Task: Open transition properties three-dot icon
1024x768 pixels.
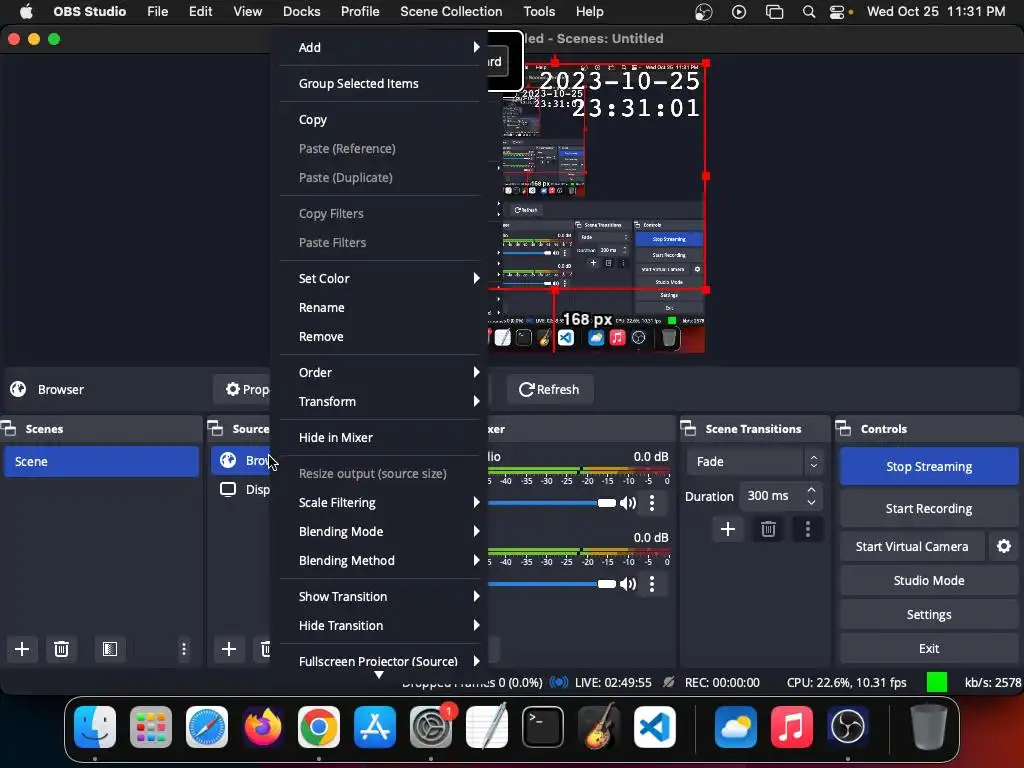Action: click(x=808, y=529)
